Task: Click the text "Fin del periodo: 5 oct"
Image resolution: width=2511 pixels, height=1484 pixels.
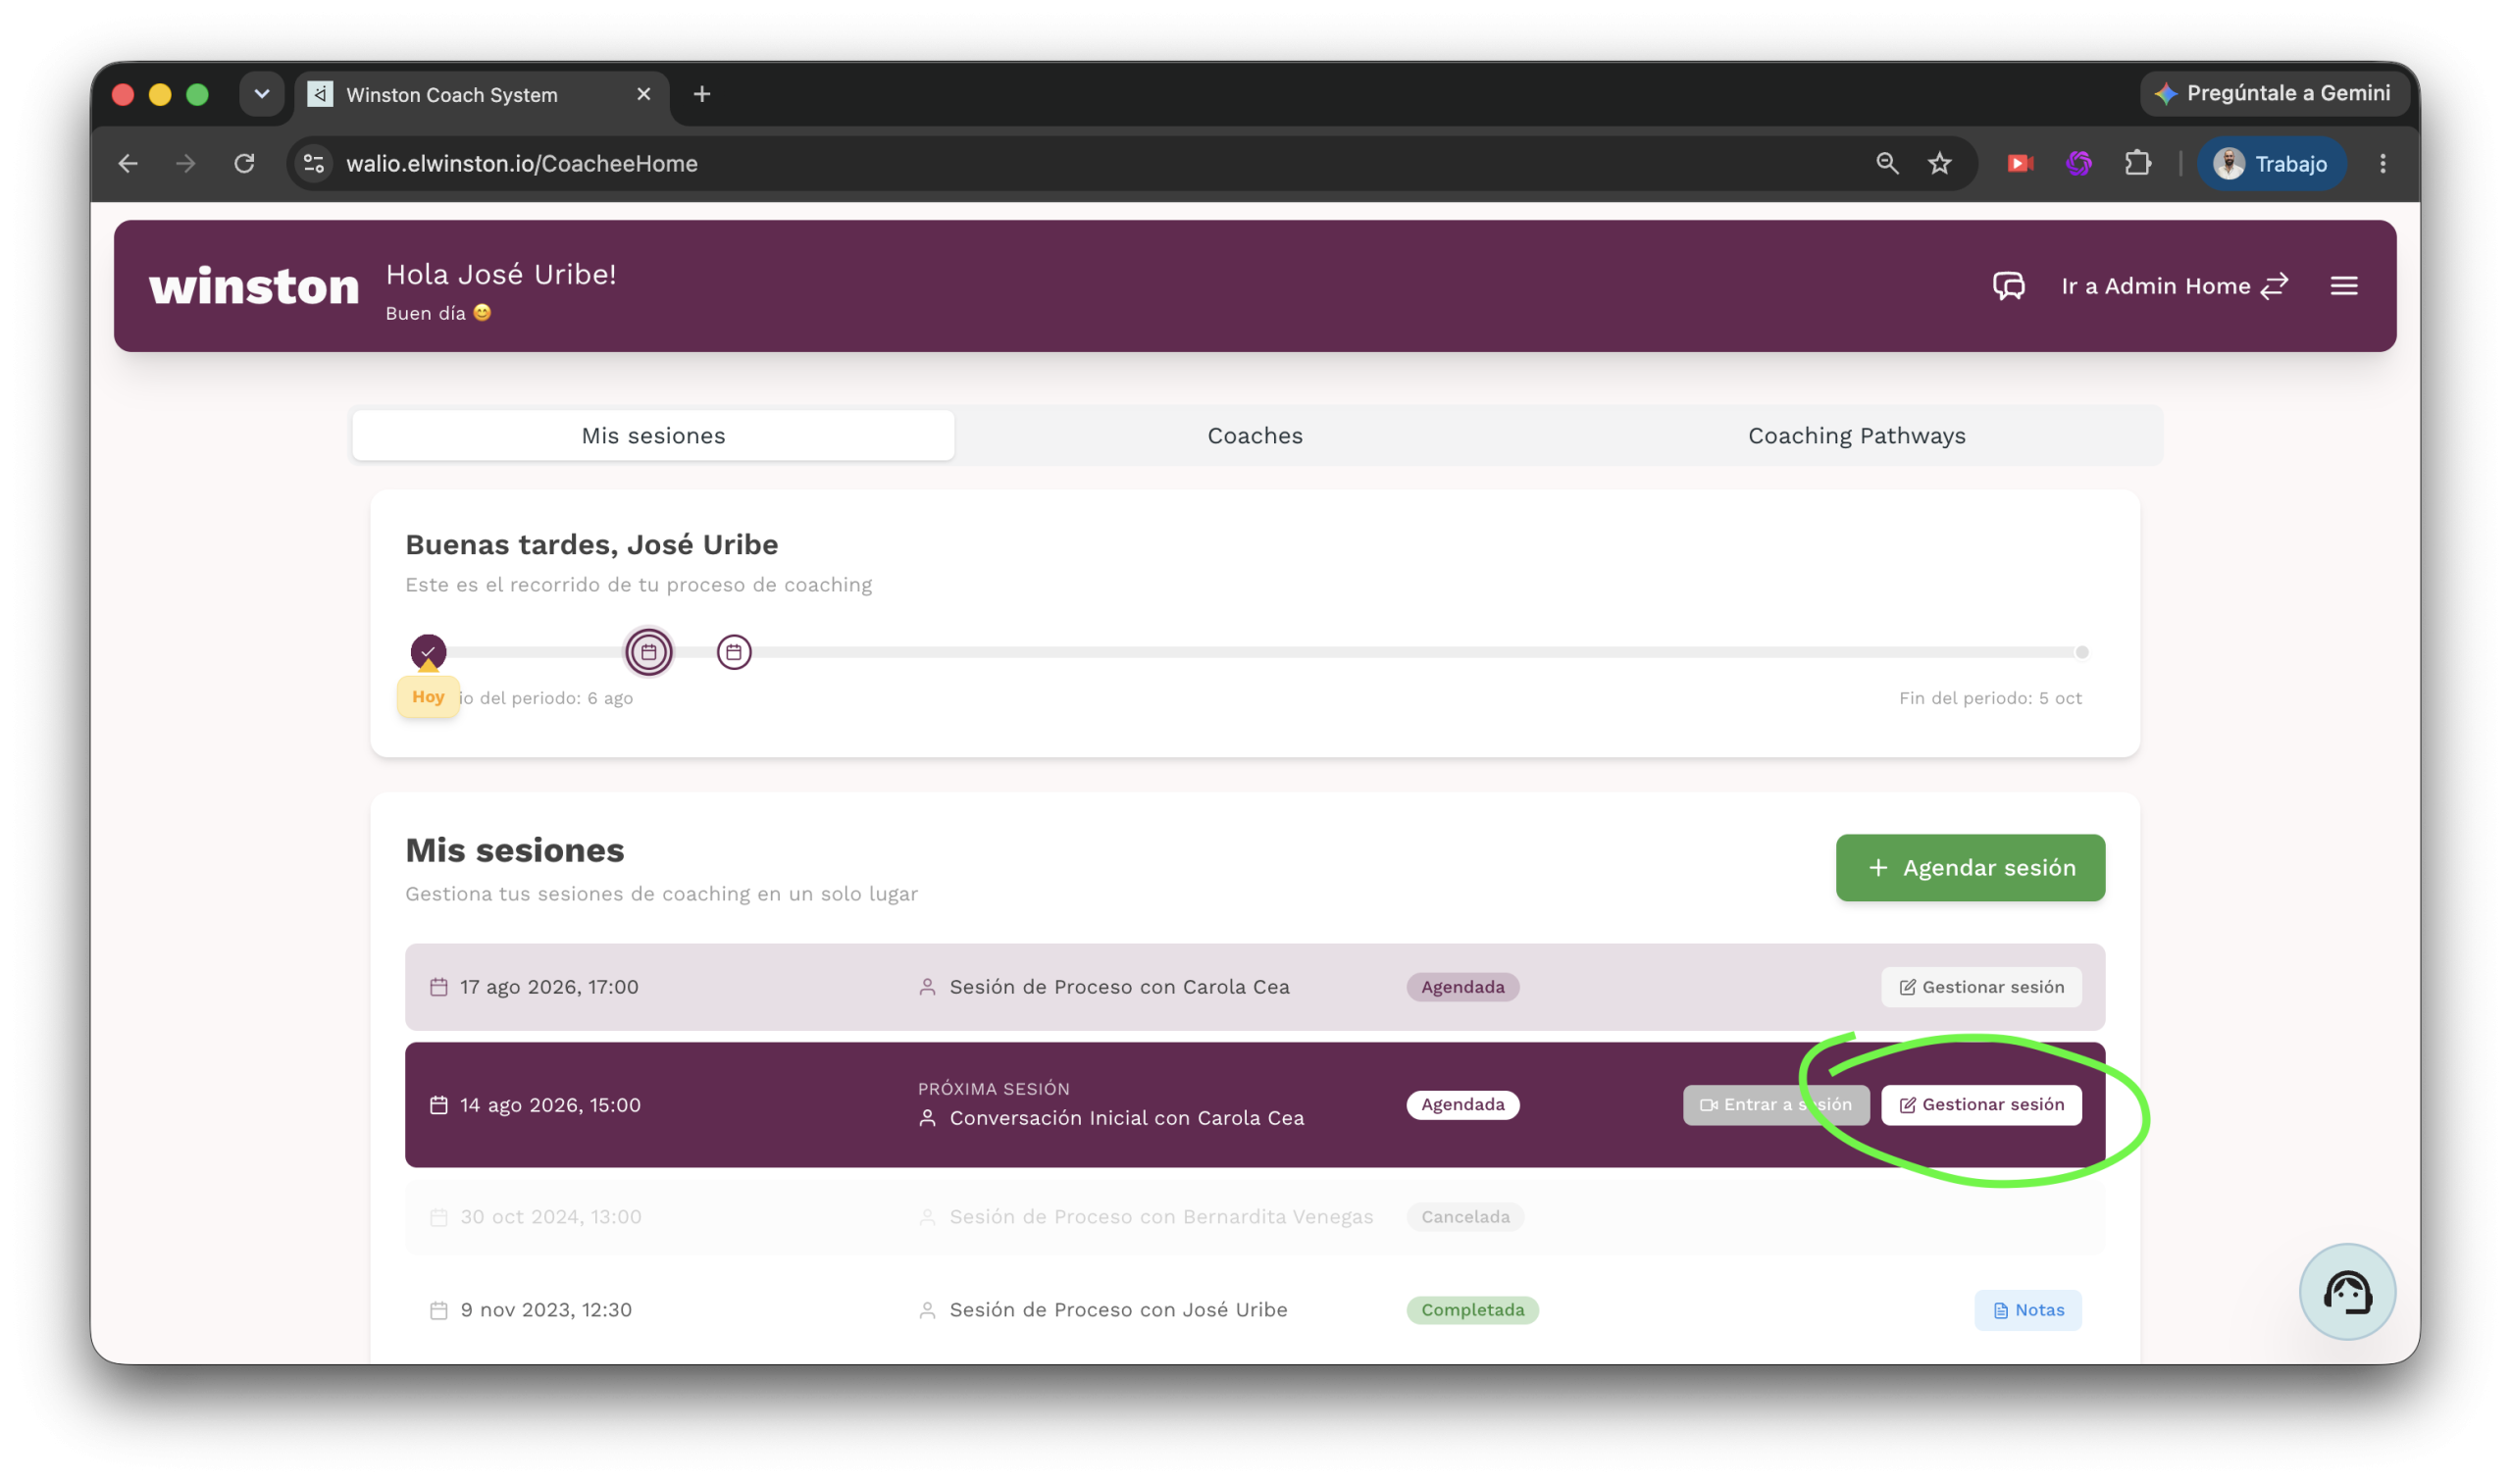Action: [1990, 698]
